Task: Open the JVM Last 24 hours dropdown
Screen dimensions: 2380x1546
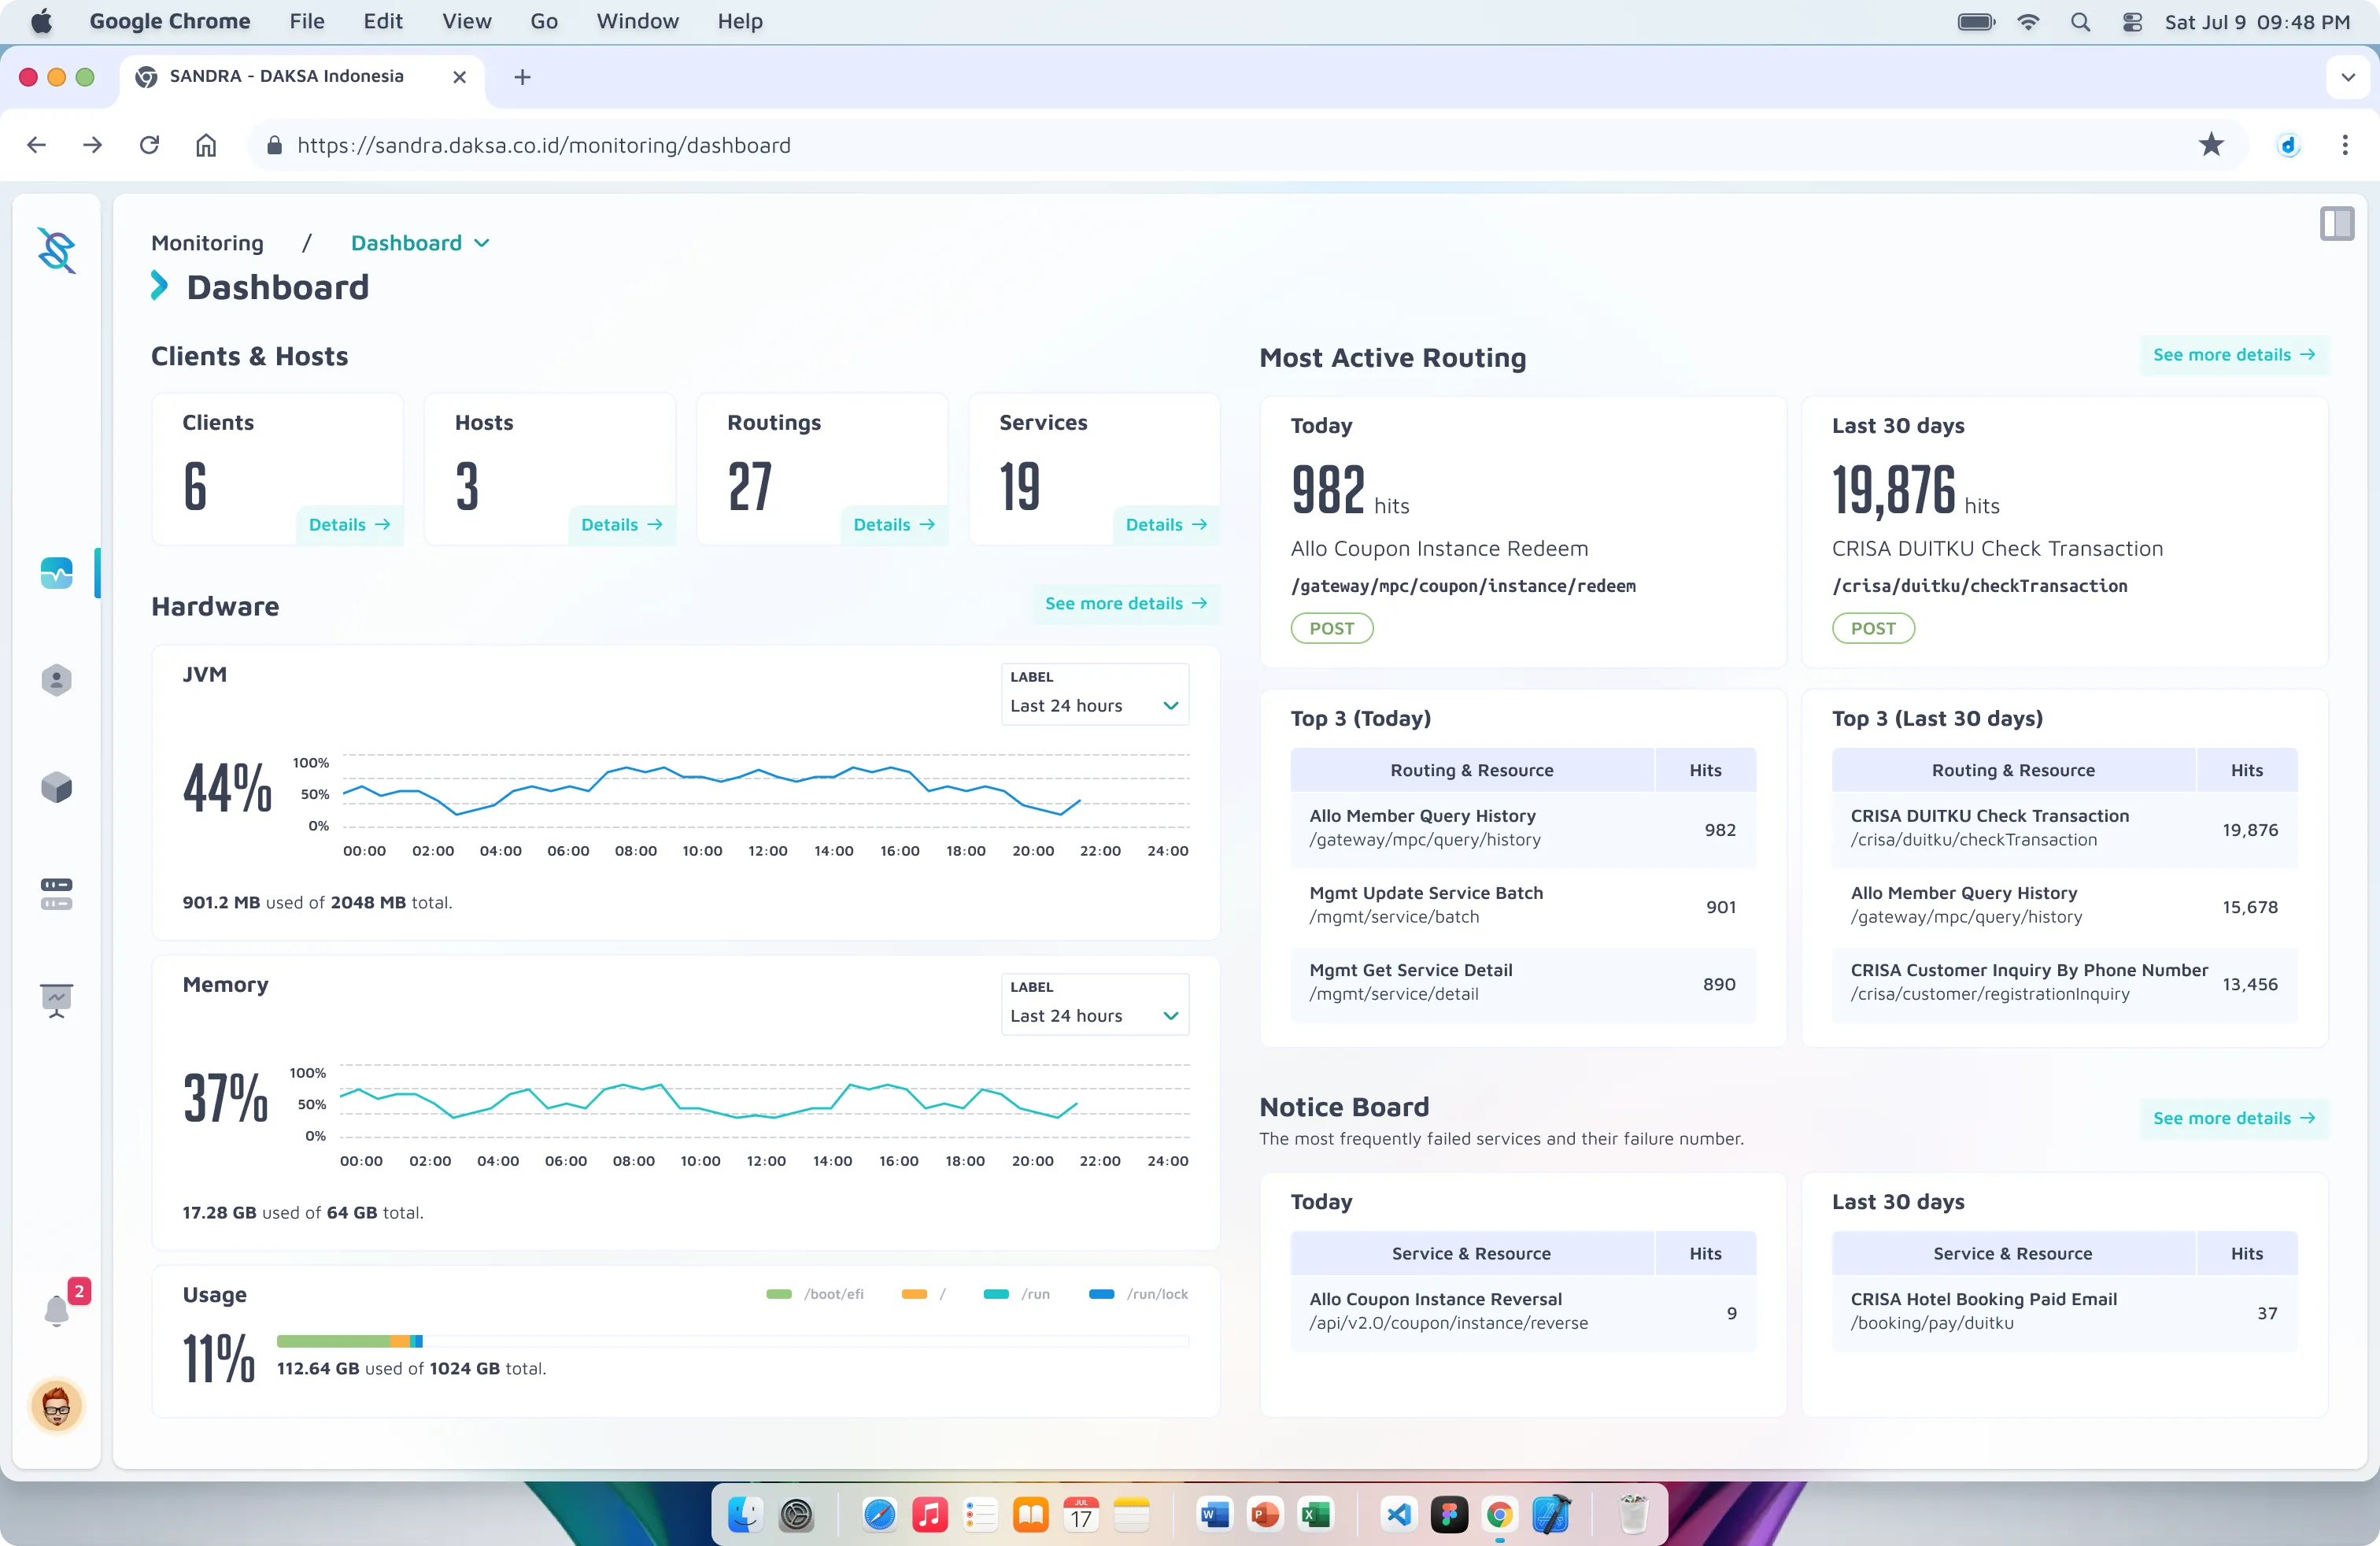Action: 1094,694
